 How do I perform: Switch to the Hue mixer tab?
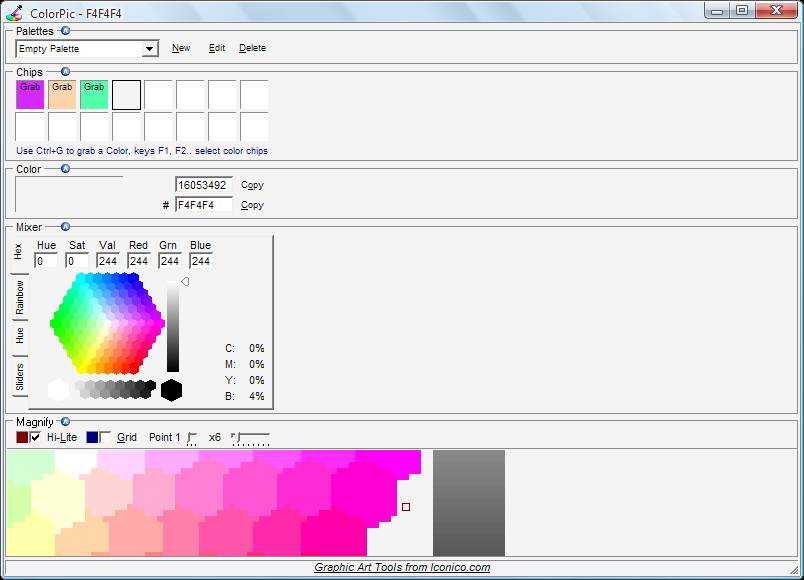point(19,335)
